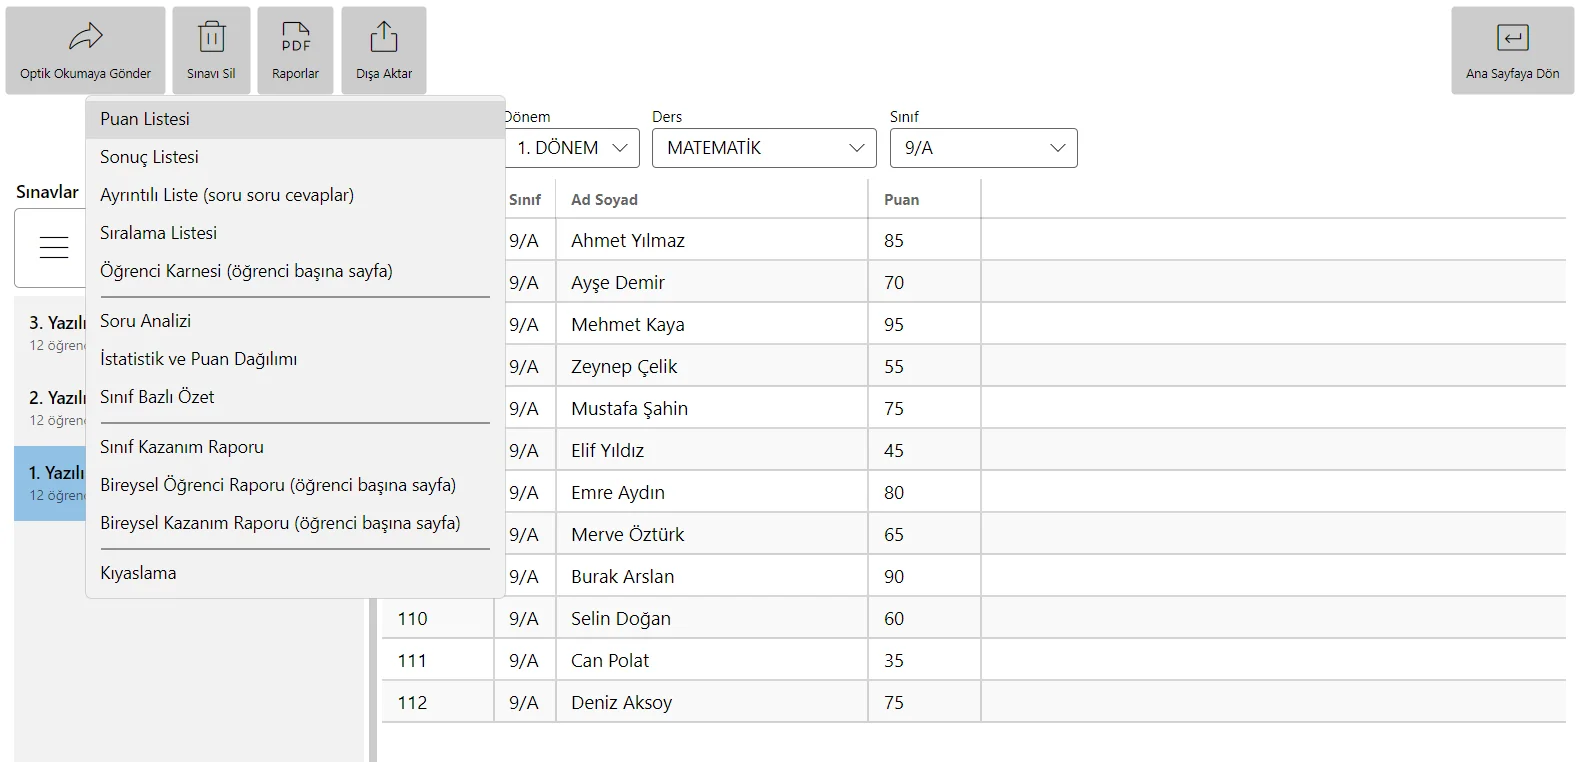Screen dimensions: 1580x762
Task: Open the hamburger menu under Sınavlar
Action: click(x=54, y=247)
